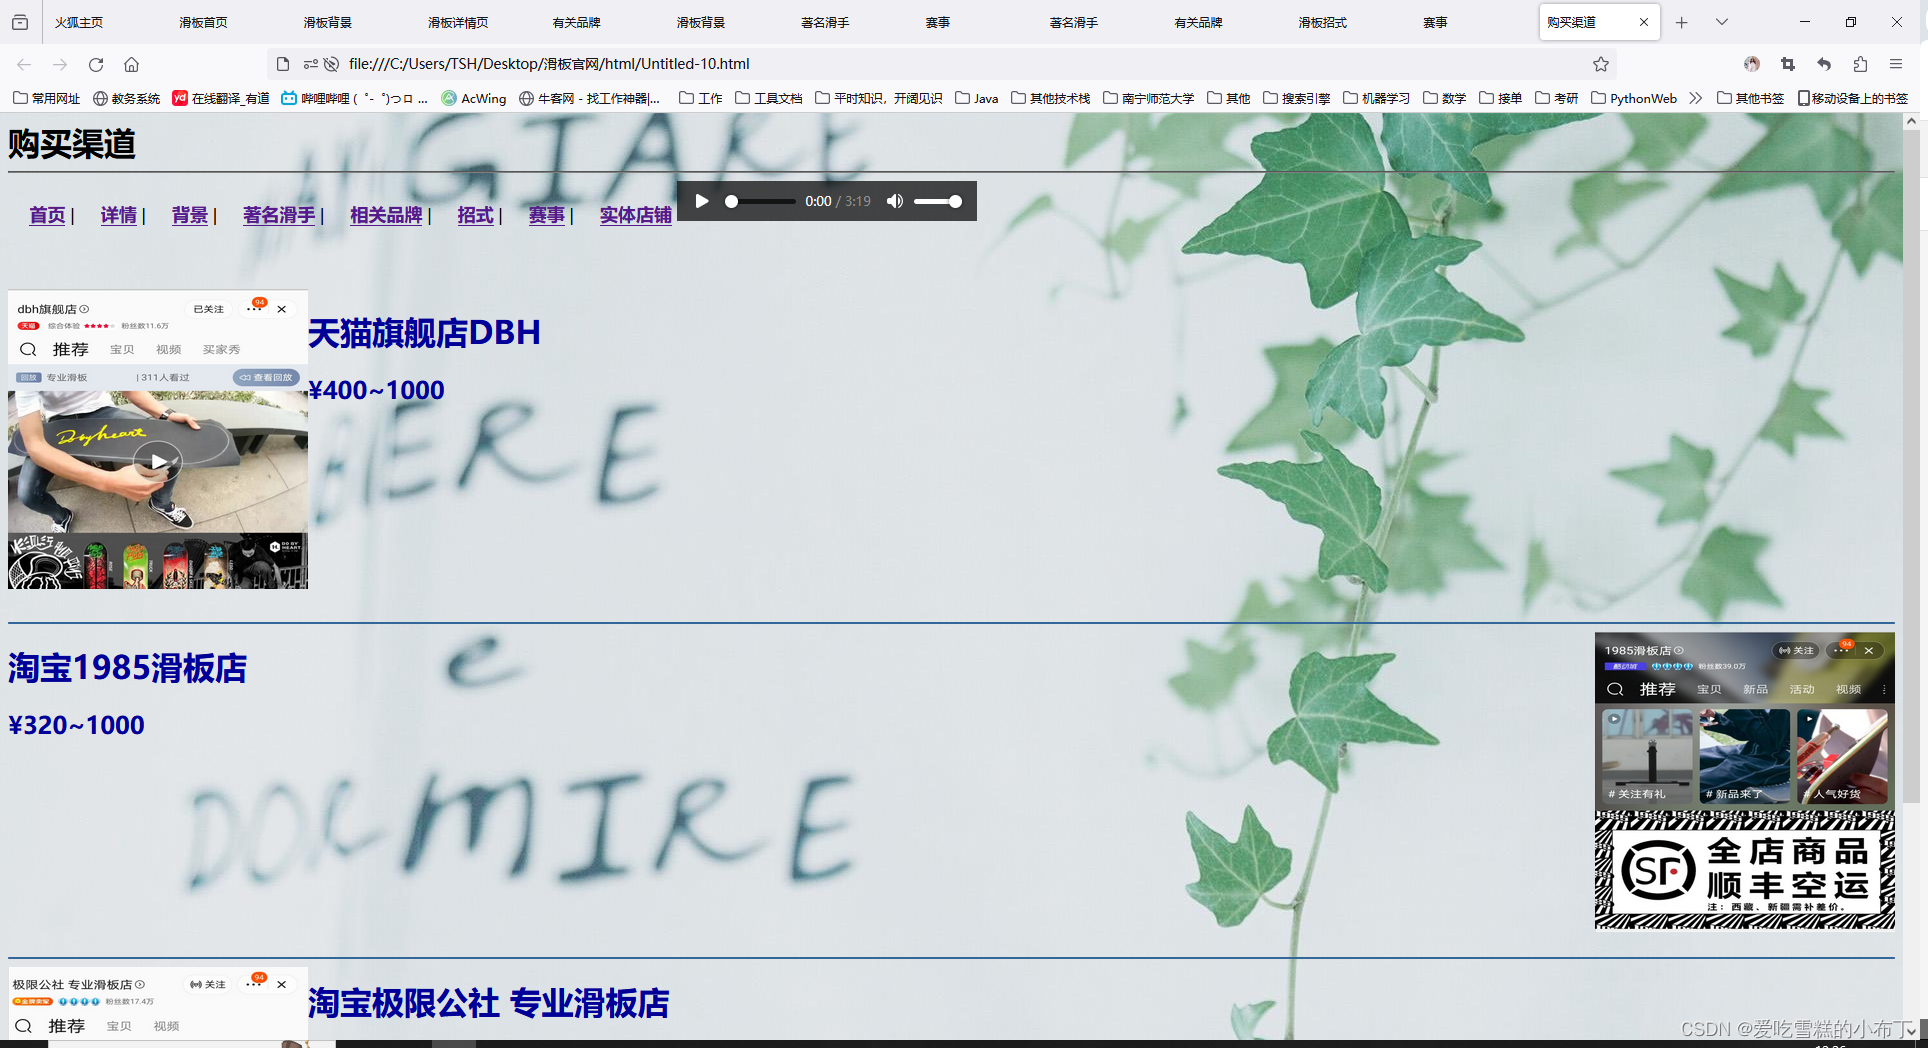Click the screenshot crop tool icon

click(1788, 64)
